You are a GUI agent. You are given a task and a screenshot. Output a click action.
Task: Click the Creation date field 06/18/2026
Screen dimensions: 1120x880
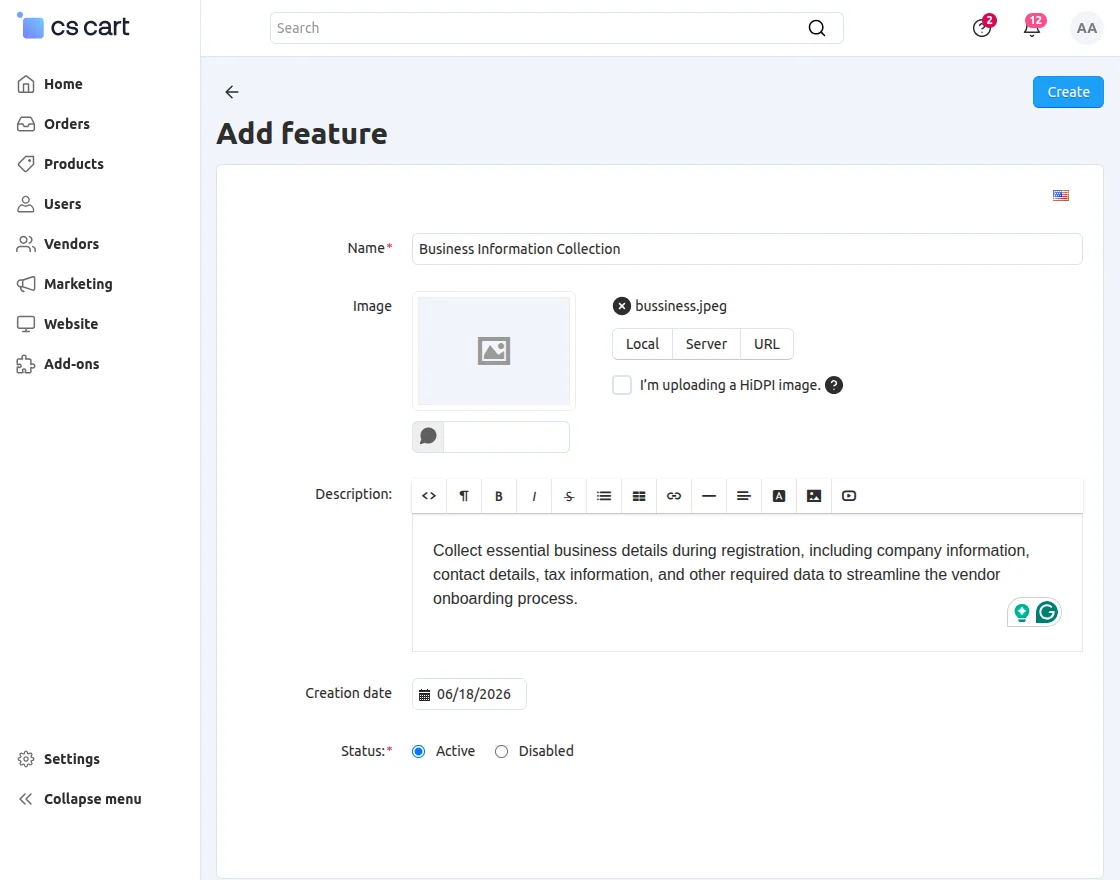point(469,694)
